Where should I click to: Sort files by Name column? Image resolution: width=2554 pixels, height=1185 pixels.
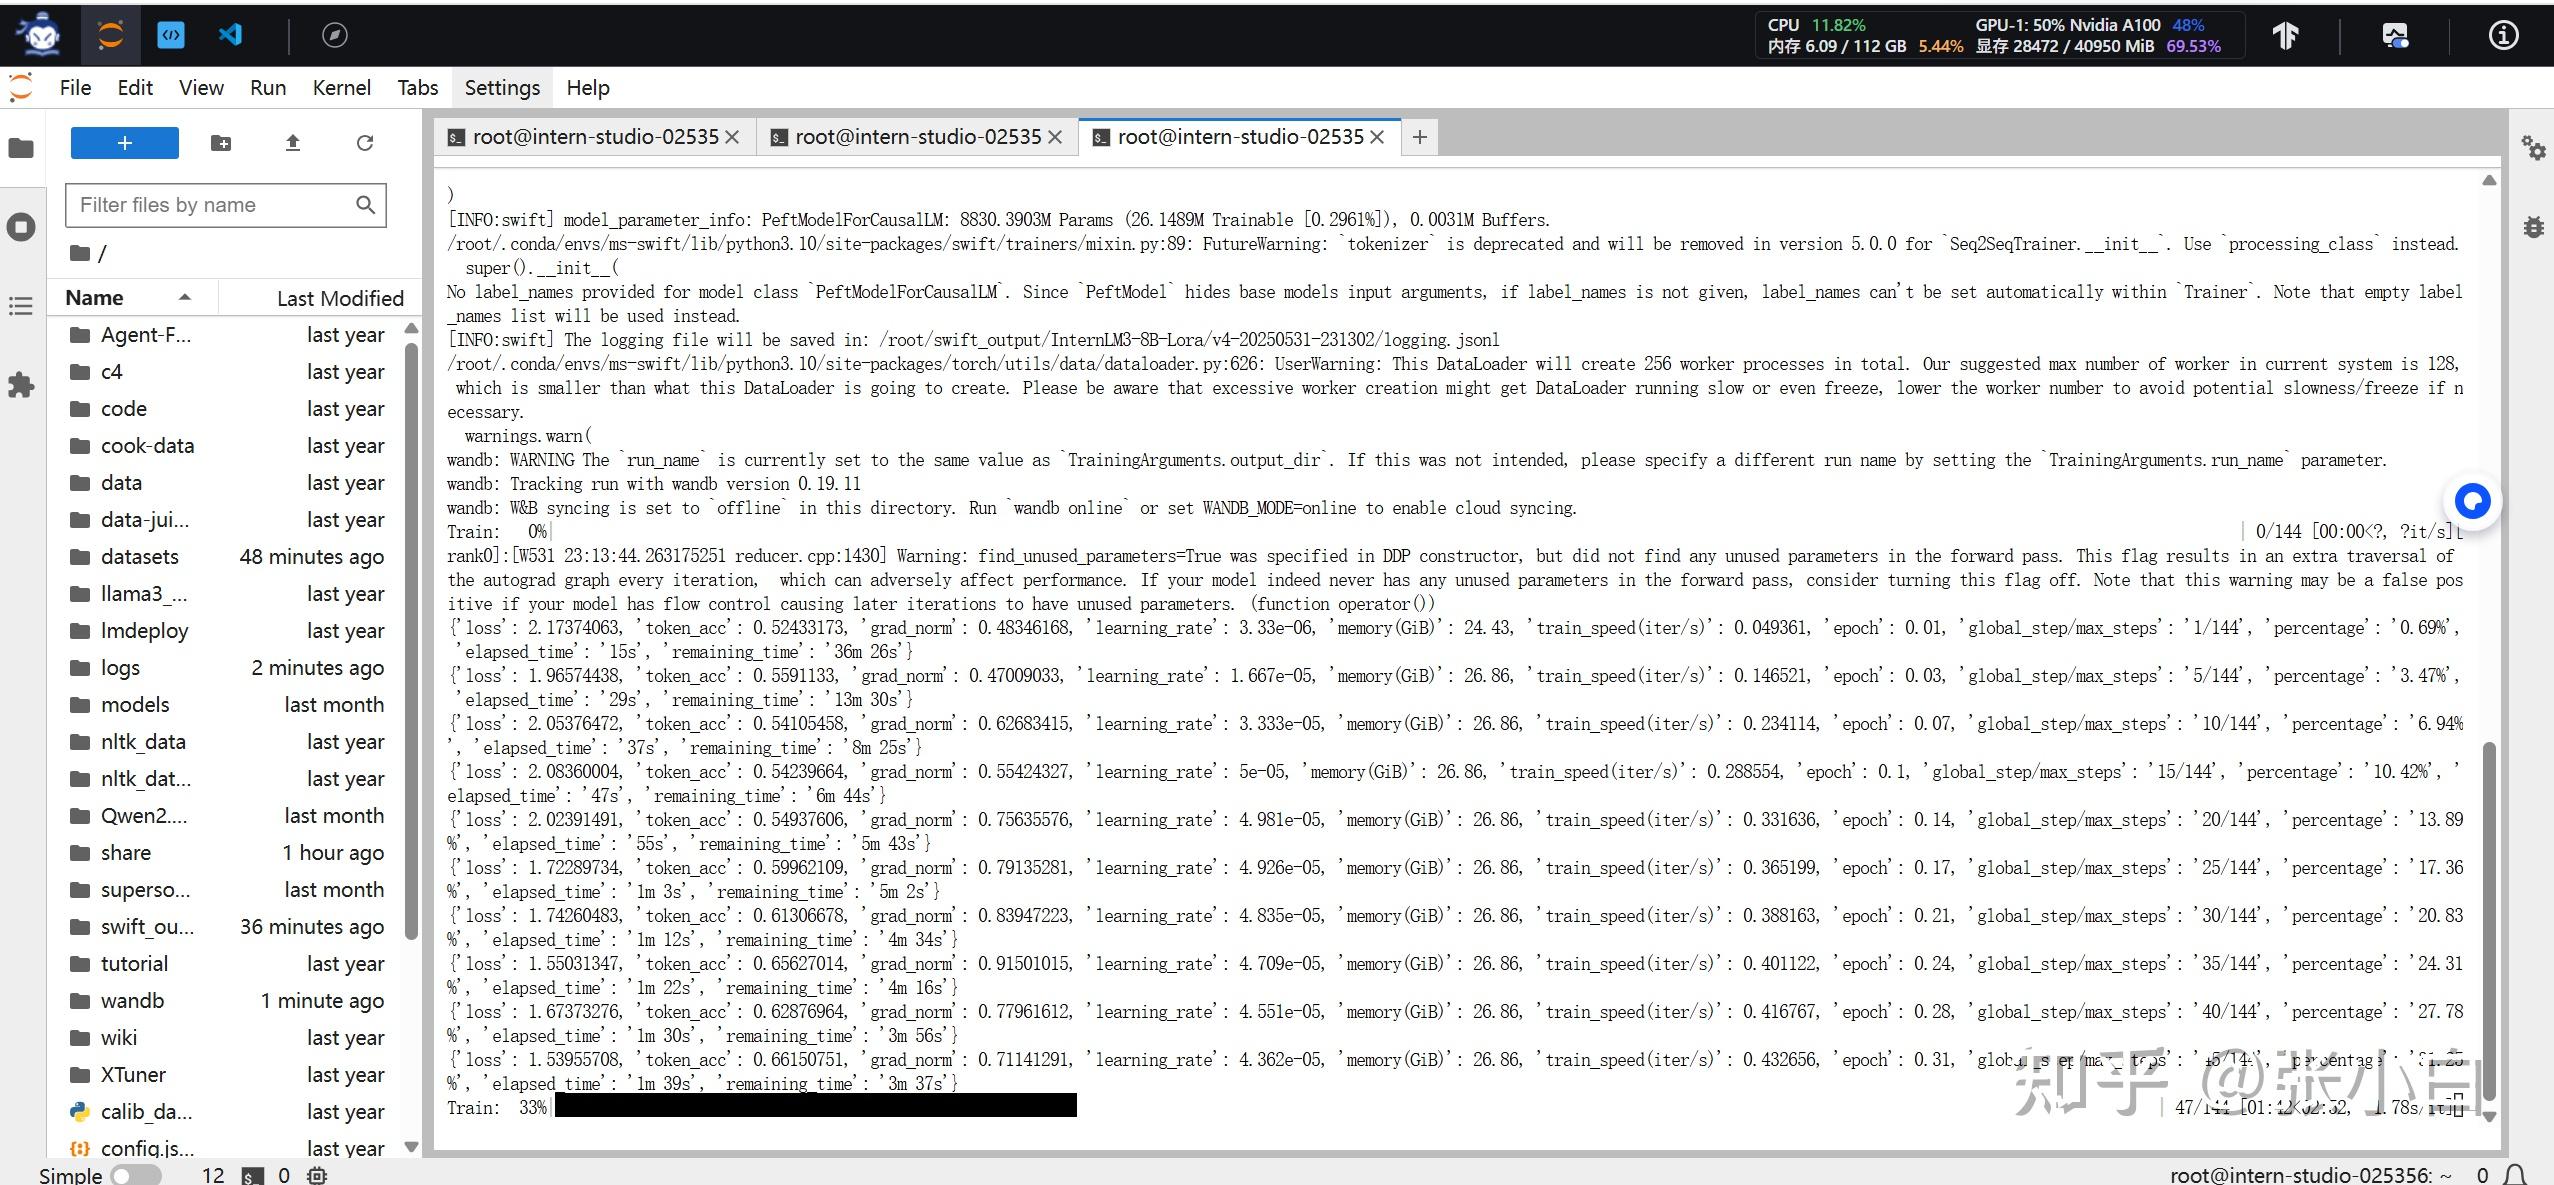point(95,298)
